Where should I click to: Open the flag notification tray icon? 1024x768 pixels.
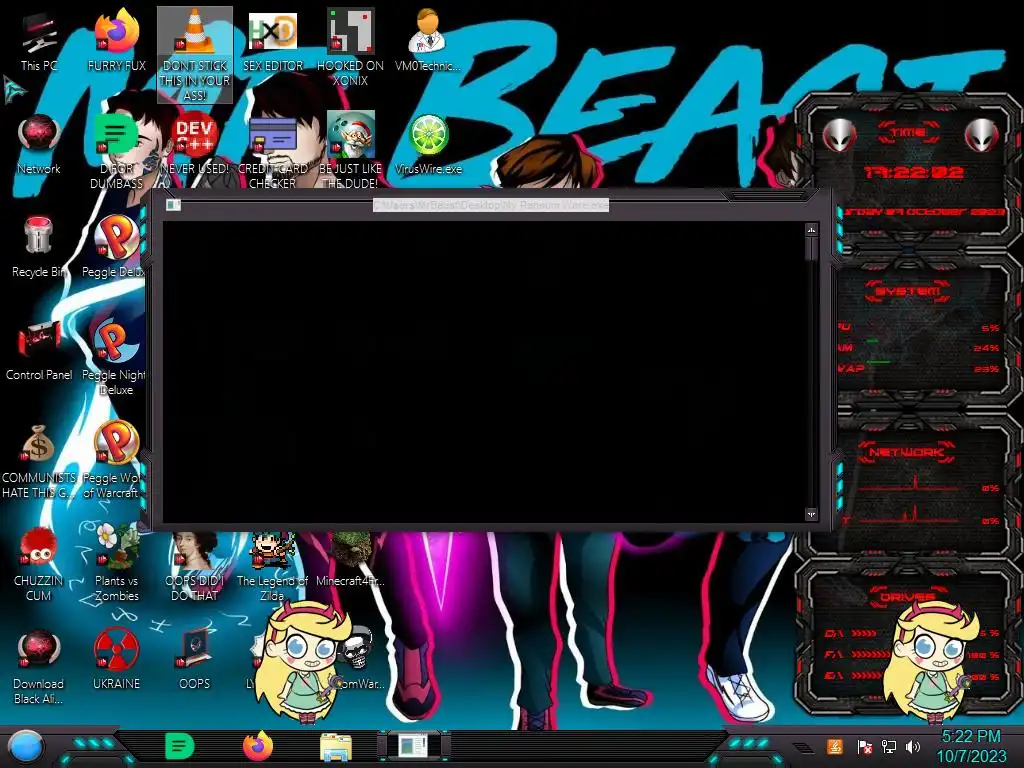point(864,746)
